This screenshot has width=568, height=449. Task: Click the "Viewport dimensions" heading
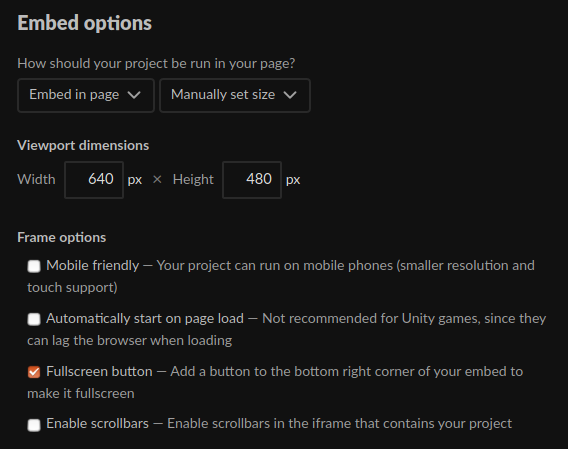tap(83, 146)
